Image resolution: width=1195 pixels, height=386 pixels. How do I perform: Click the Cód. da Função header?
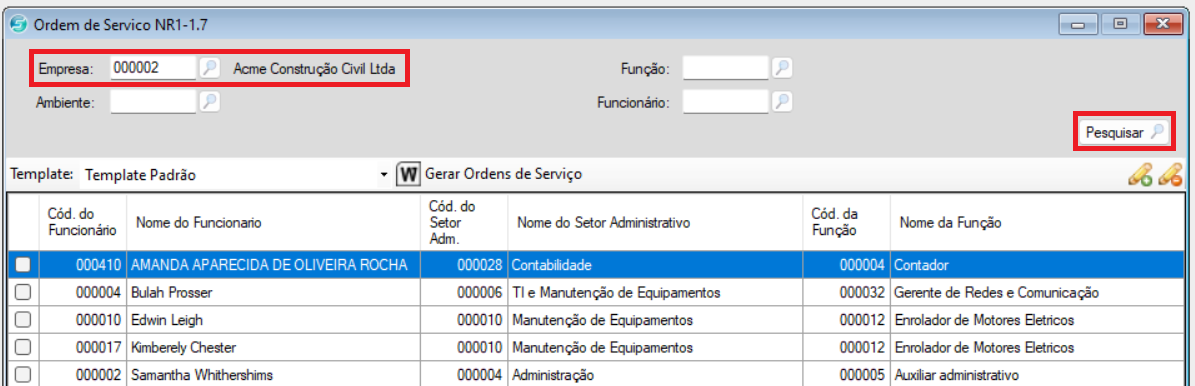pos(846,223)
